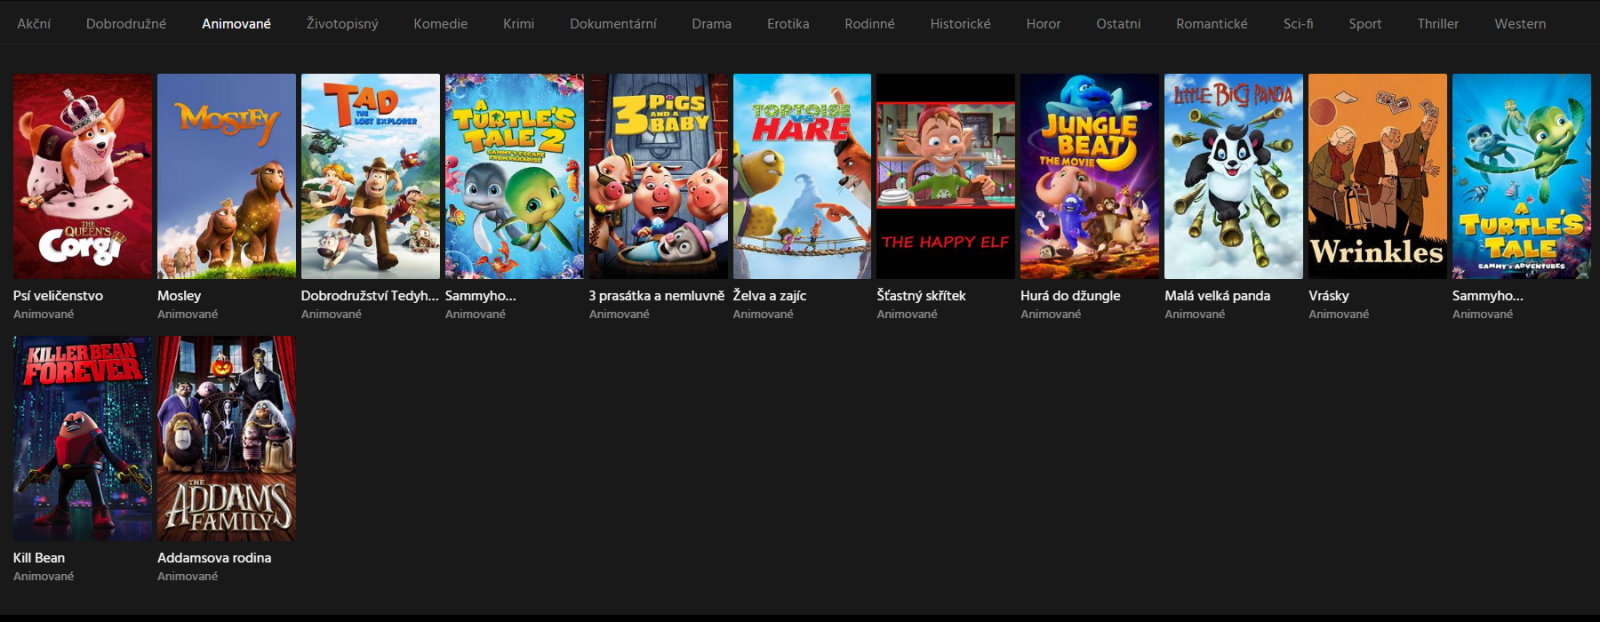Open A Turtle's Tale Sammy's Adventures poster

[x=1522, y=176]
